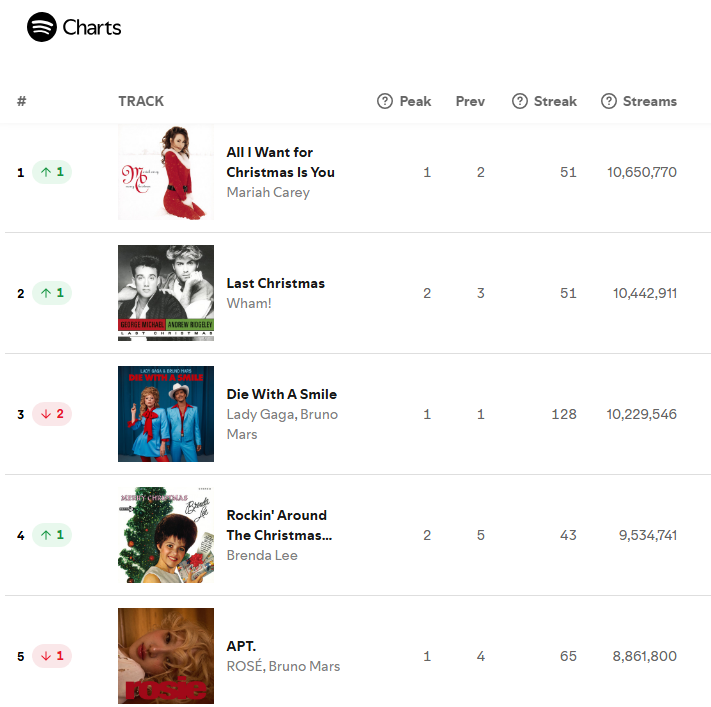711x707 pixels.
Task: Visit the Brenda Lee artist link
Action: [262, 556]
